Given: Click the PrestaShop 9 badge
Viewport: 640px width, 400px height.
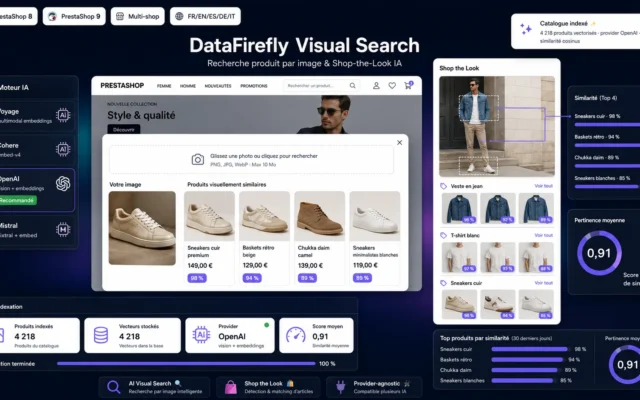Looking at the screenshot, I should pos(74,16).
